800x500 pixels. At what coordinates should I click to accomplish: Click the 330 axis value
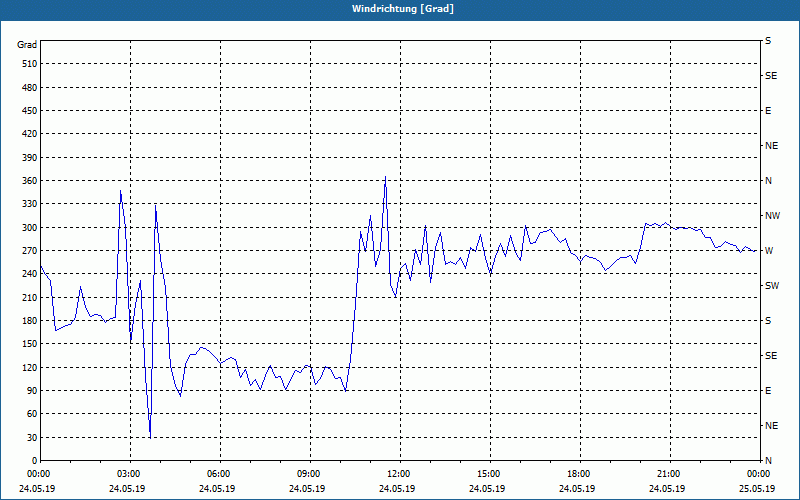[x=29, y=204]
